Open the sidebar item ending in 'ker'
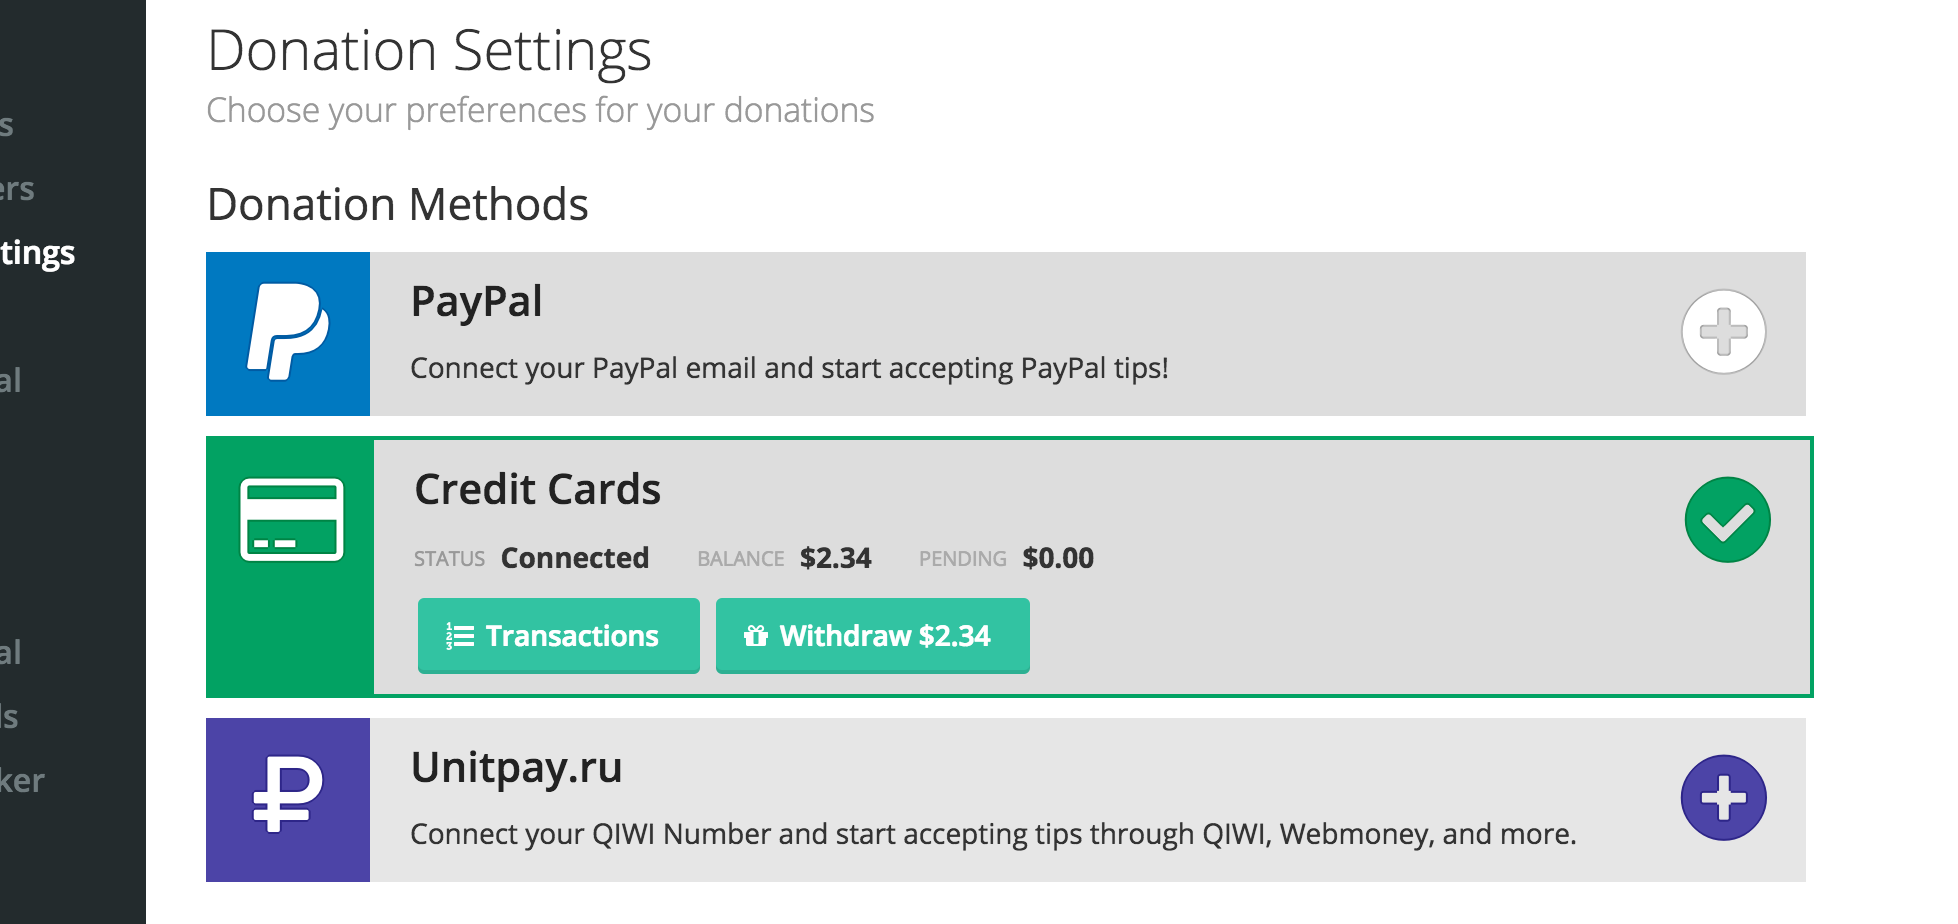Viewport: 1958px width, 924px height. pos(22,781)
